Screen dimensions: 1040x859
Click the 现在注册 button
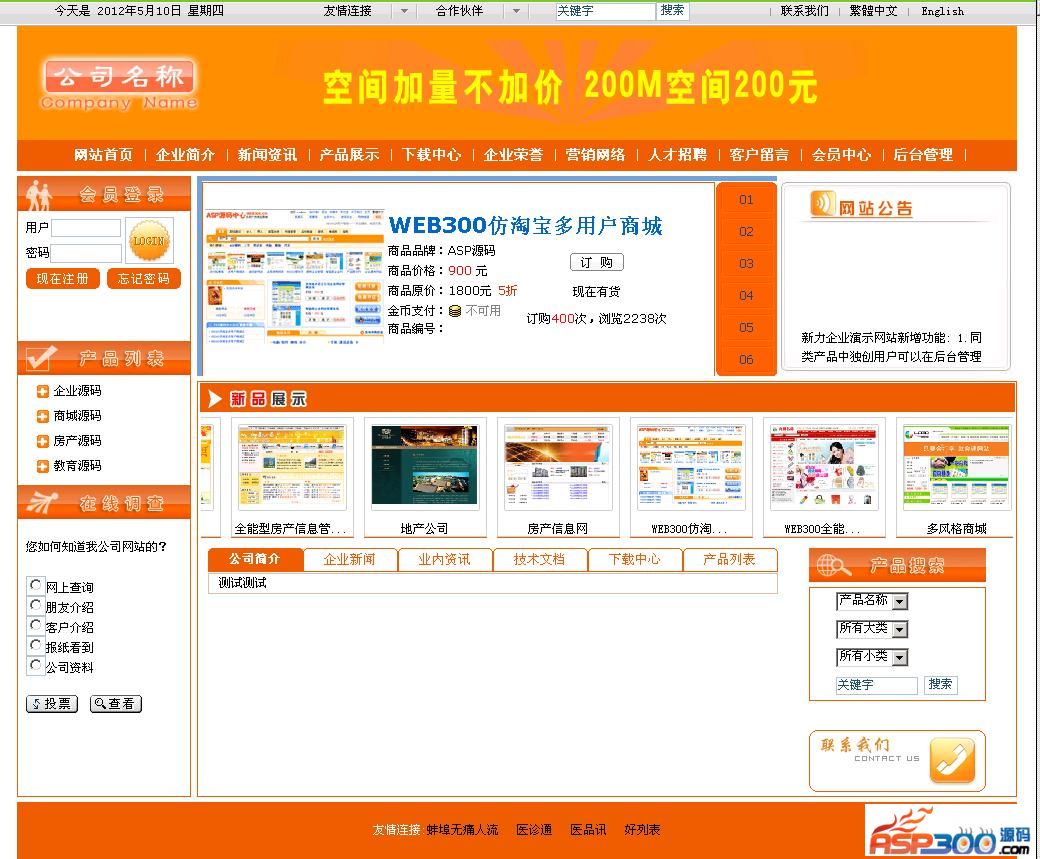(62, 279)
